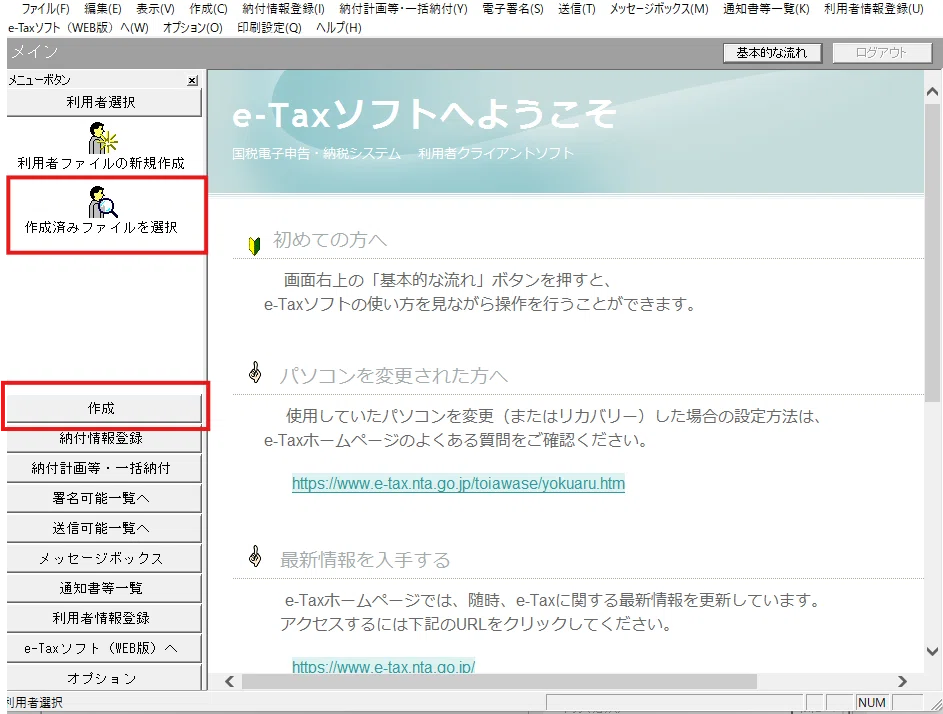Open the 通知書等一覧(K) menu

(x=766, y=9)
